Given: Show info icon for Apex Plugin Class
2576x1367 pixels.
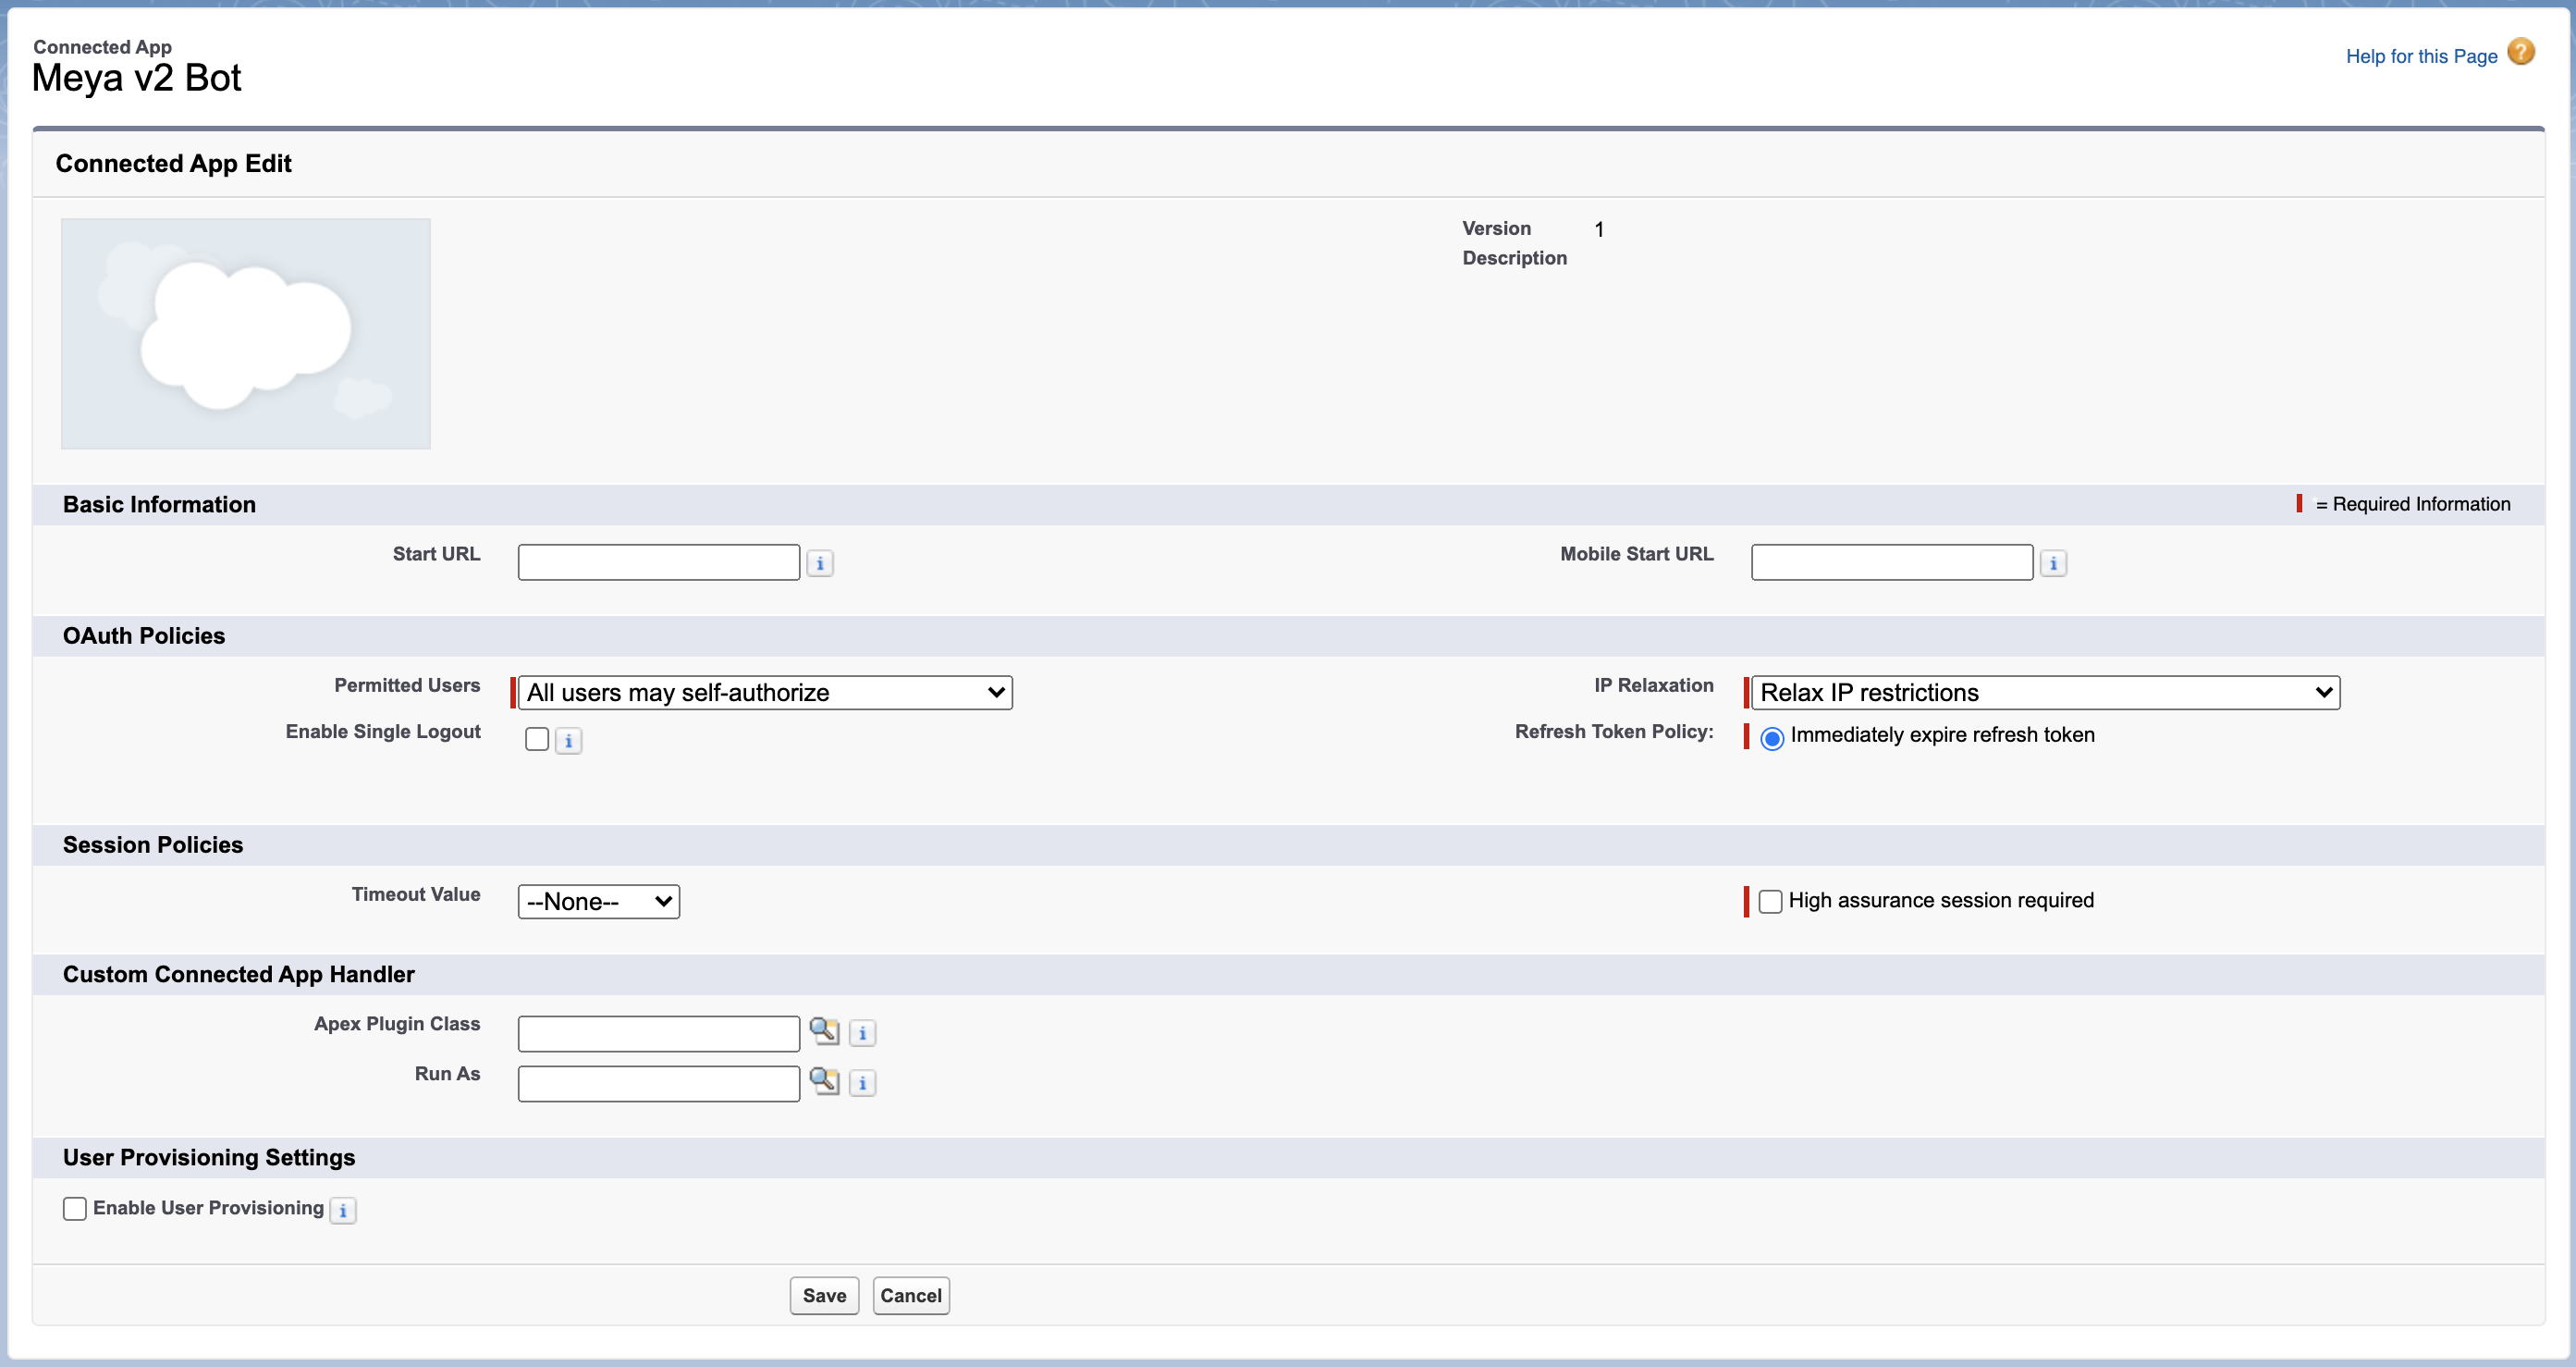Looking at the screenshot, I should (x=862, y=1033).
